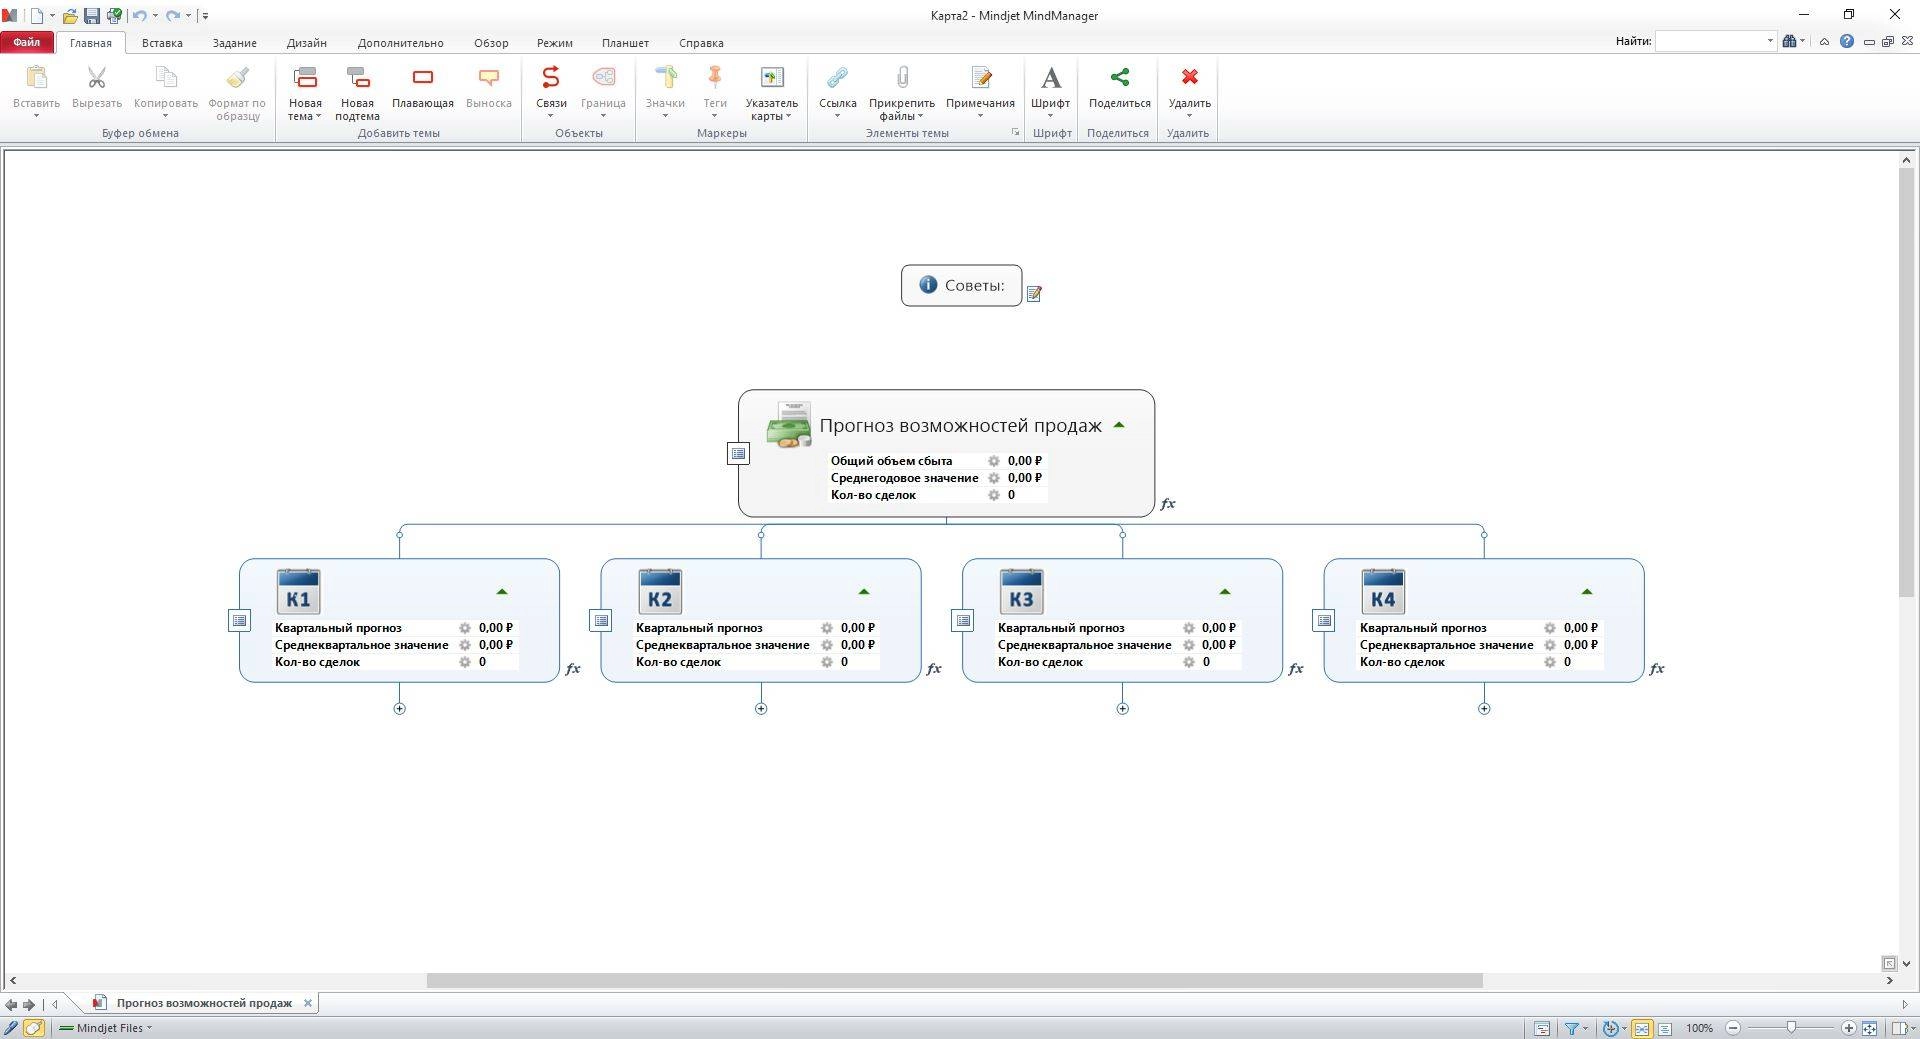The height and width of the screenshot is (1039, 1920).
Task: Open the fx formula icon of main topic
Action: (1167, 503)
